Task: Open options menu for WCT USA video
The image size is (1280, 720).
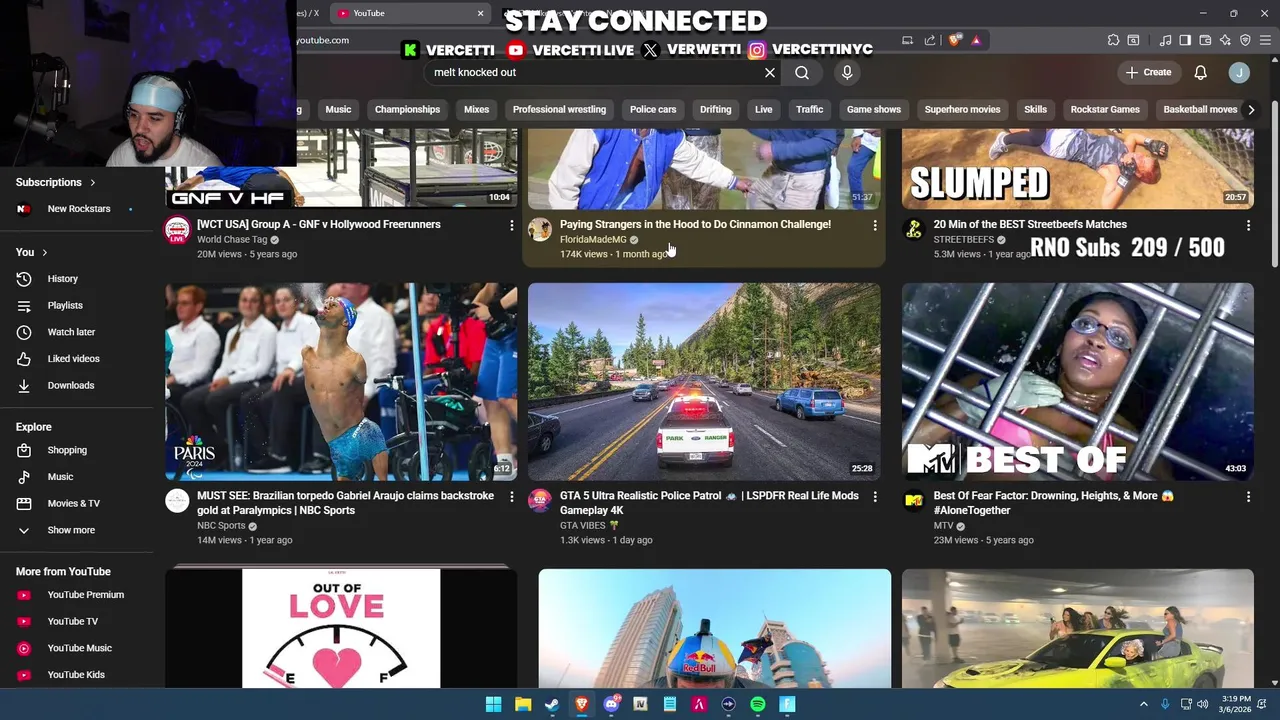Action: pyautogui.click(x=512, y=226)
